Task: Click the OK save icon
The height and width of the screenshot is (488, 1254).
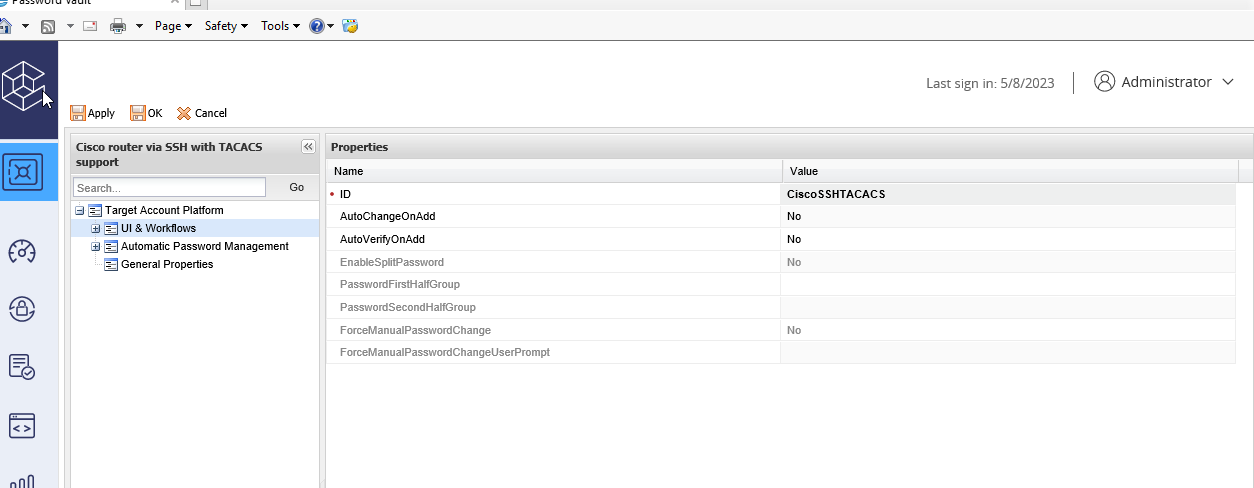Action: (138, 113)
